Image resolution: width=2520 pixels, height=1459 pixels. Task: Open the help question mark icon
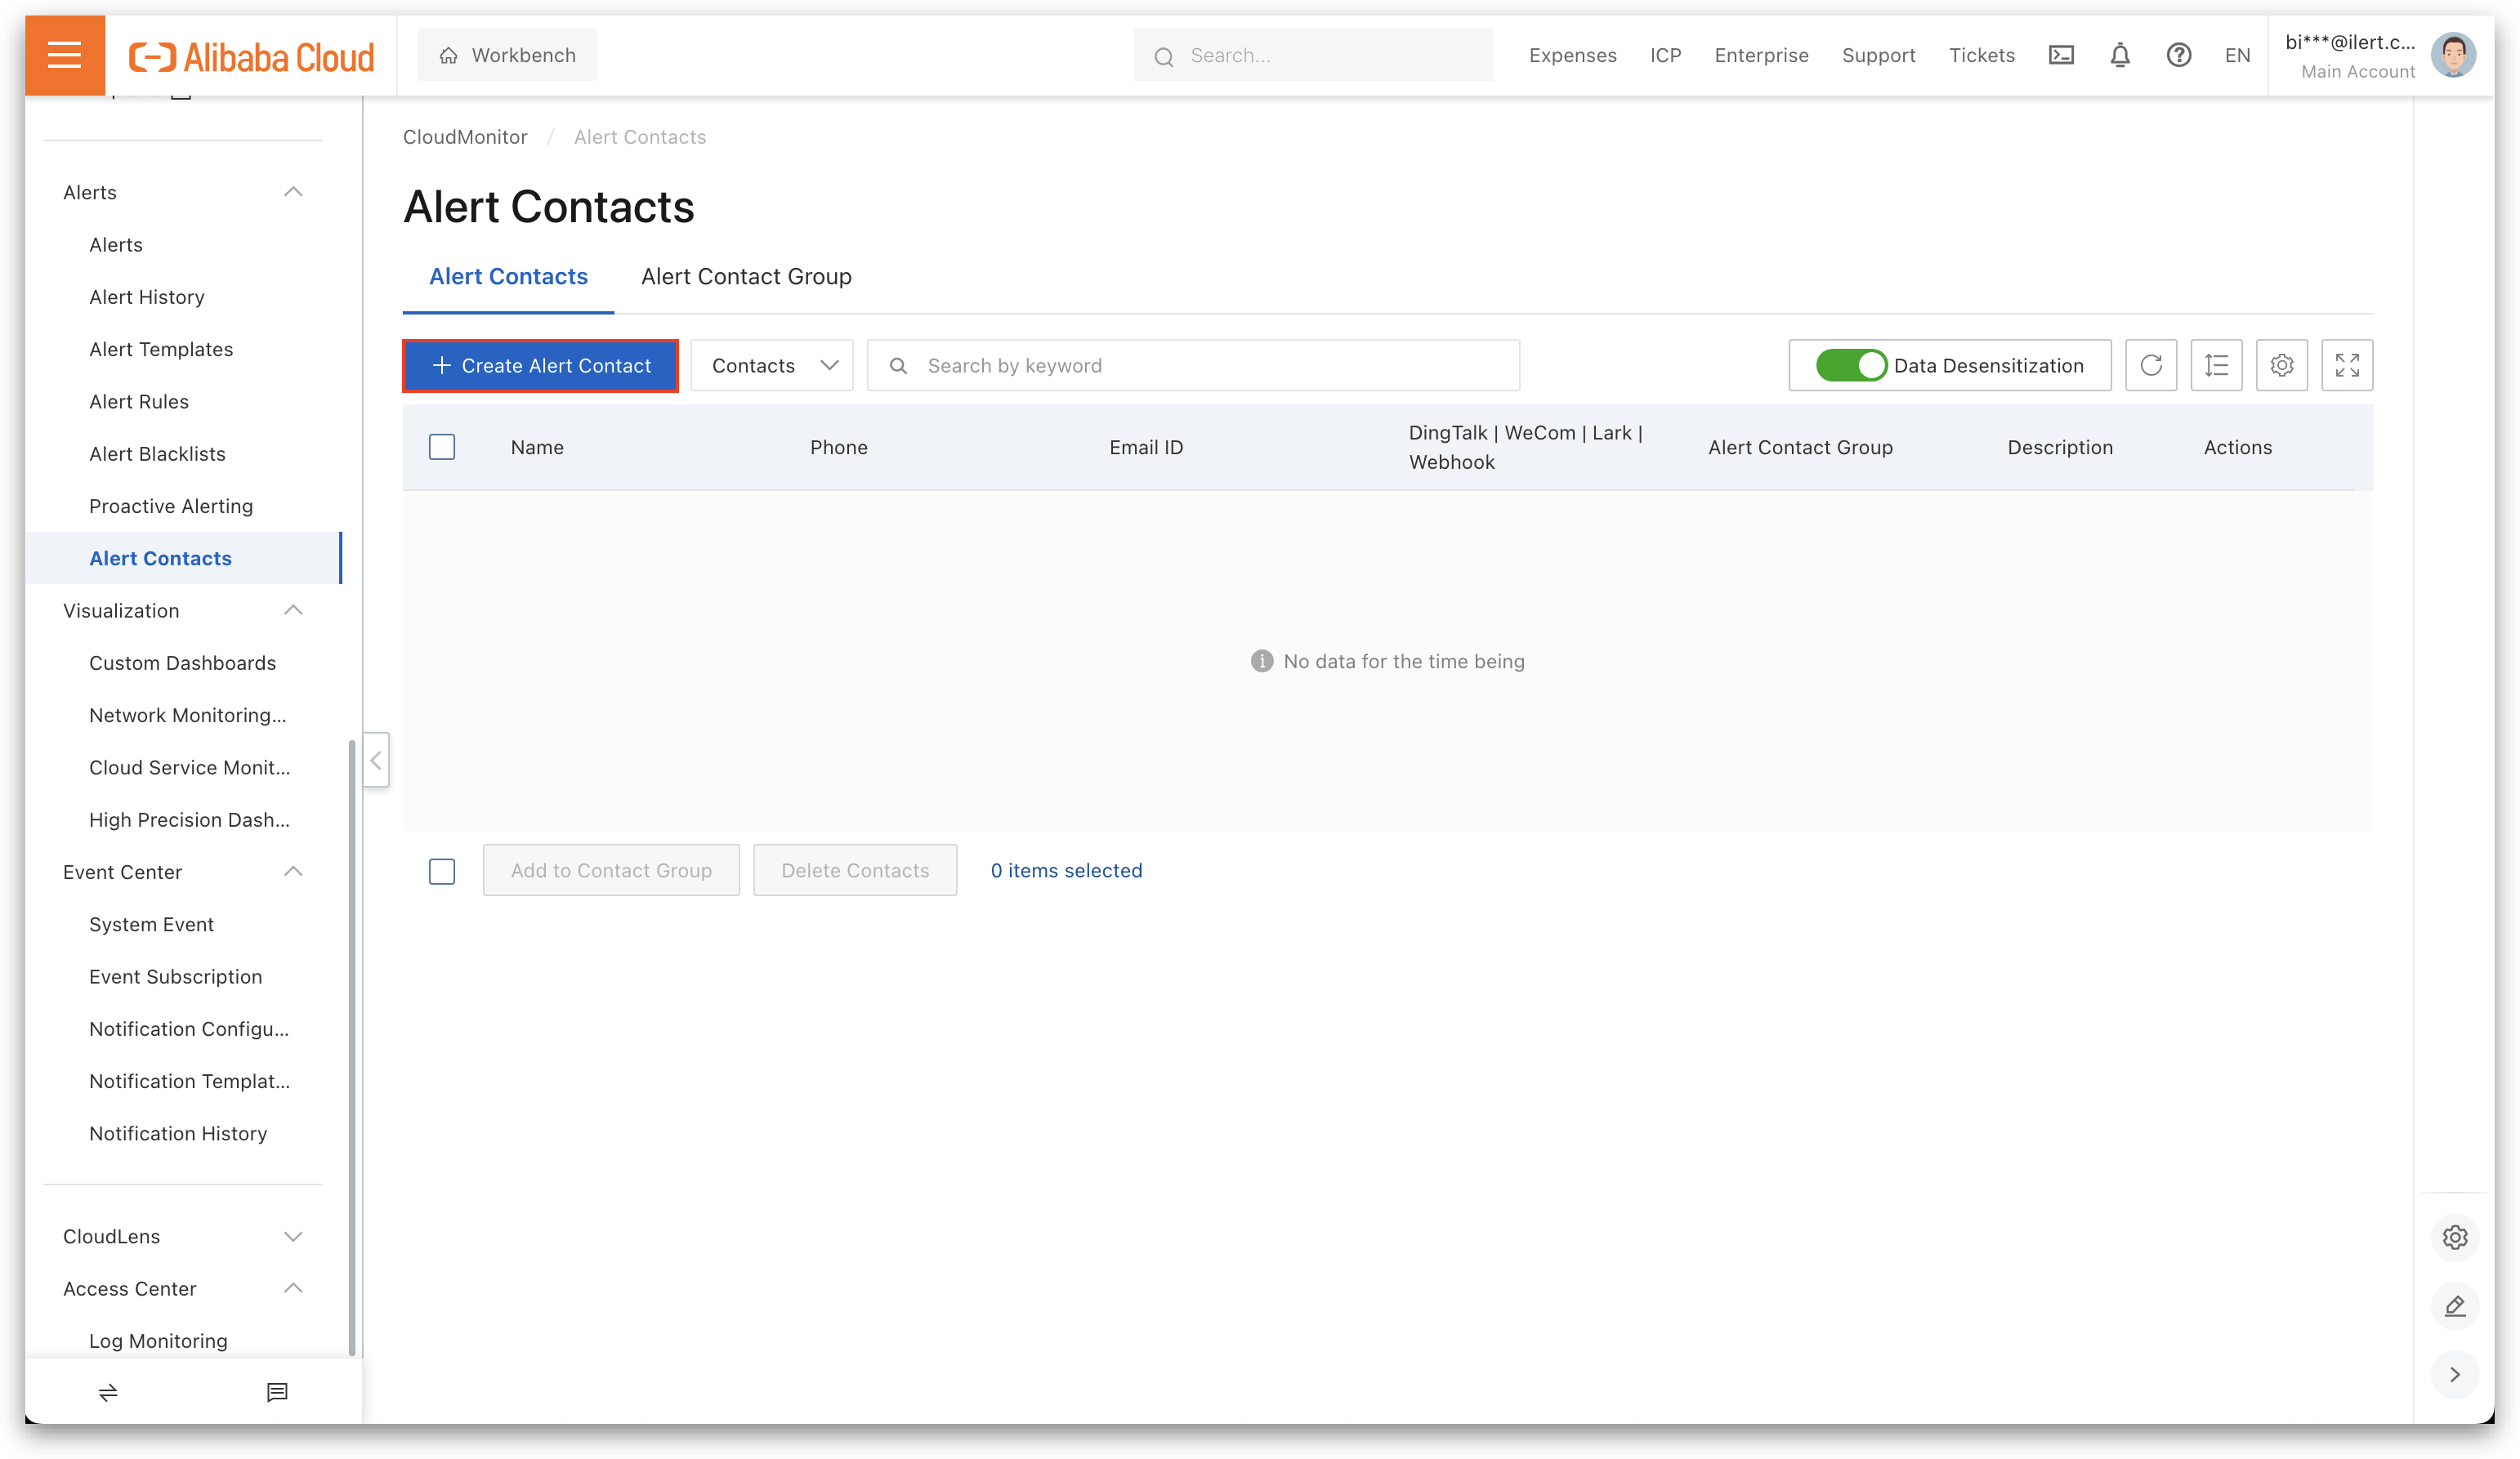click(x=2179, y=55)
